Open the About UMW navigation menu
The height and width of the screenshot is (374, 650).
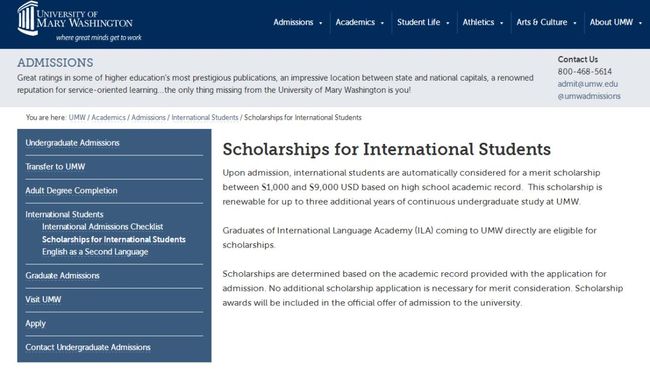click(x=611, y=22)
